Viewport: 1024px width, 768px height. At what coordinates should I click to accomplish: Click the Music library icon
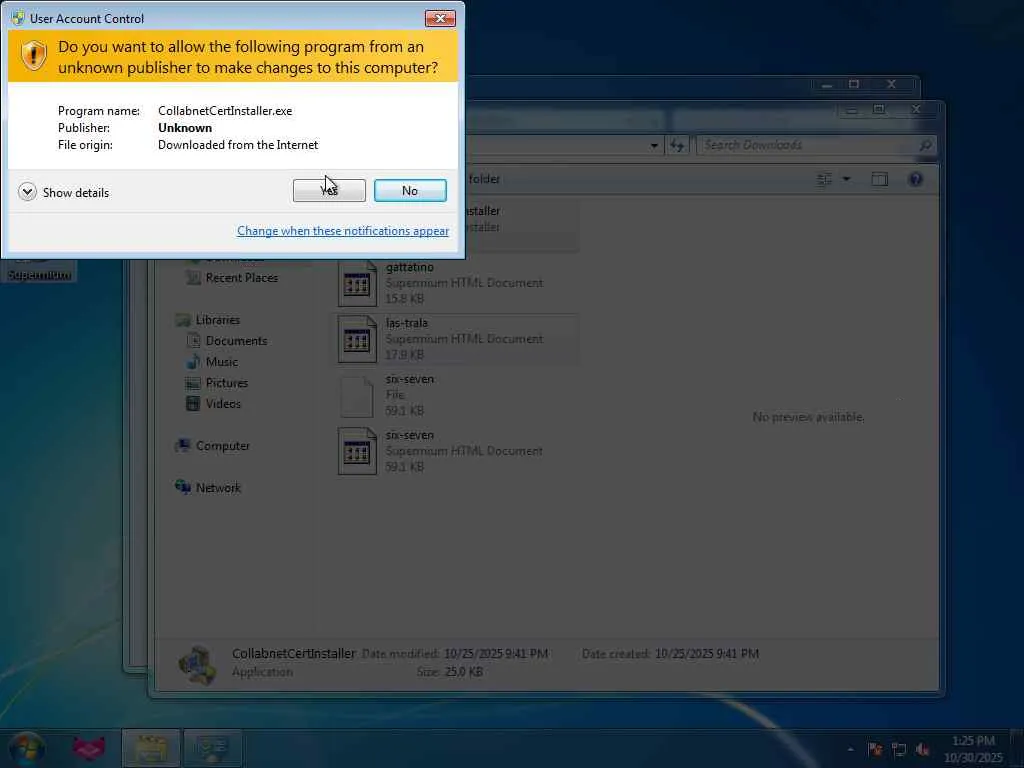193,361
